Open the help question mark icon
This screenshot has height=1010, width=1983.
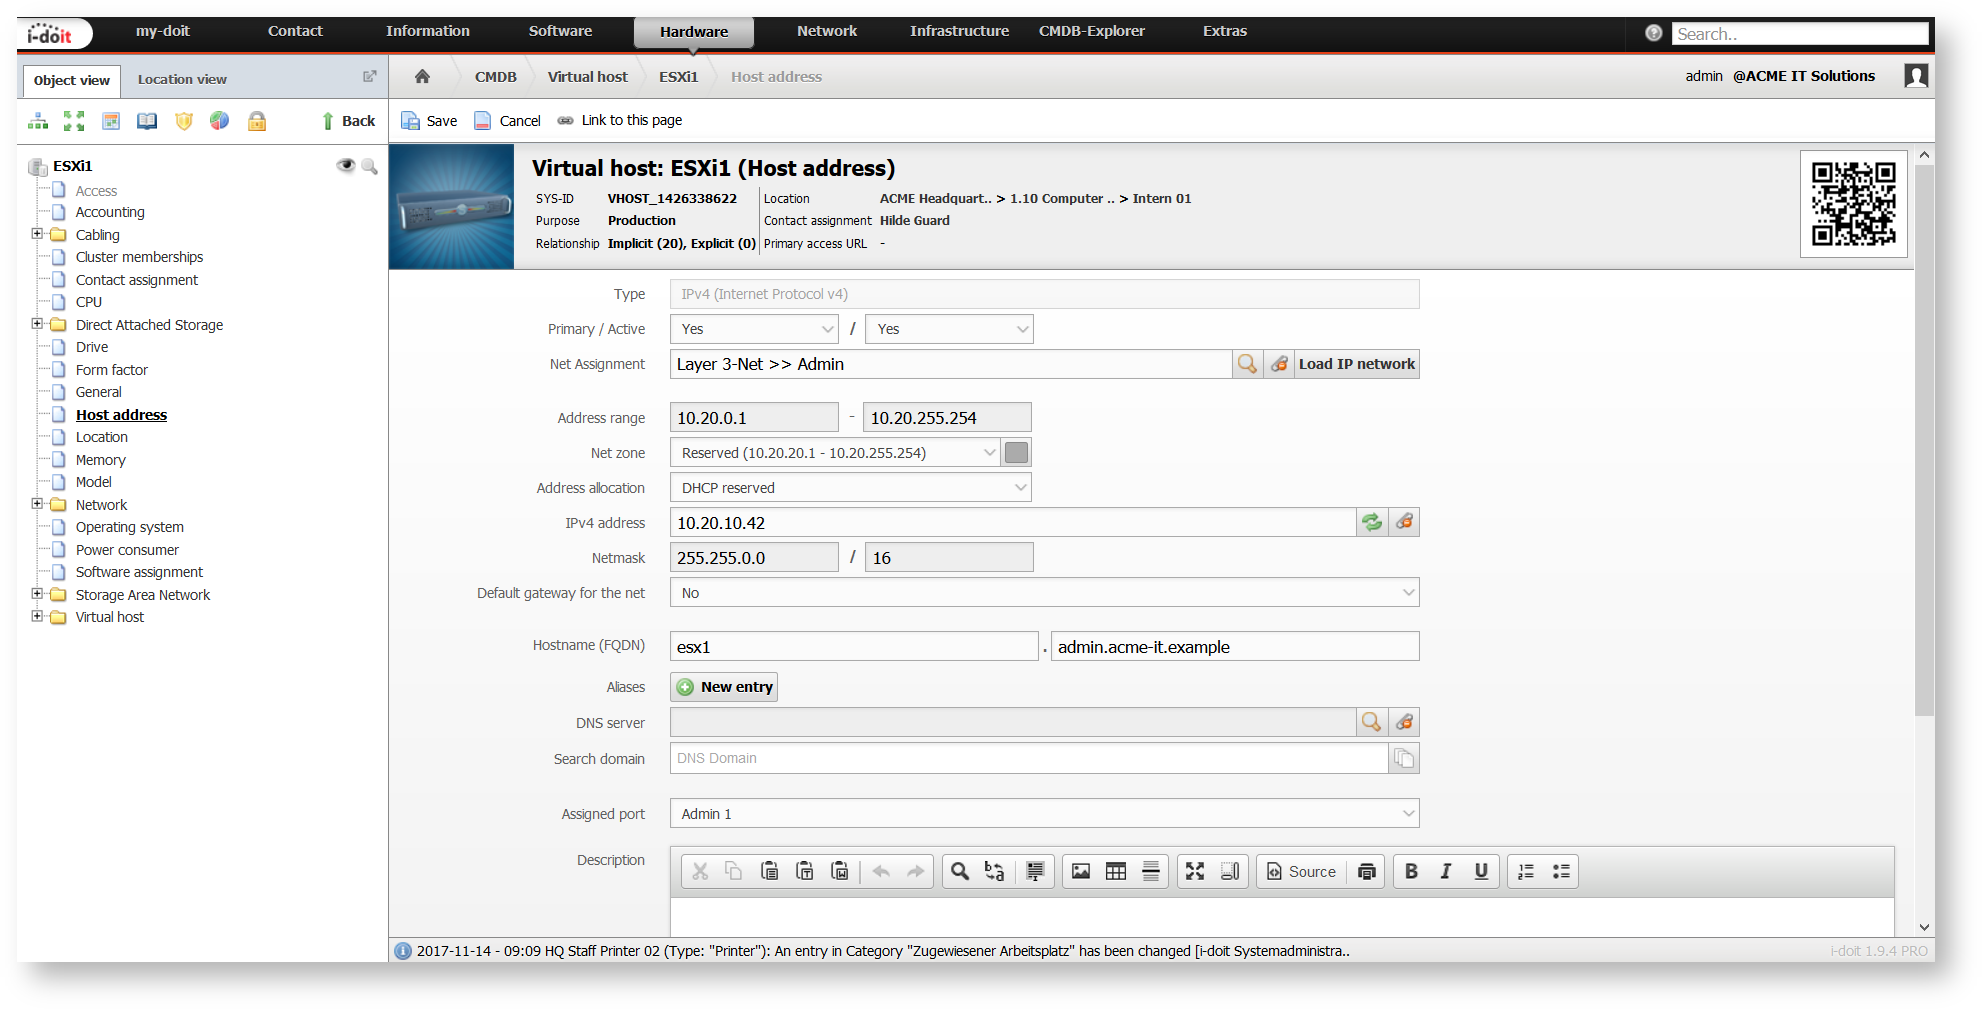click(x=1654, y=33)
